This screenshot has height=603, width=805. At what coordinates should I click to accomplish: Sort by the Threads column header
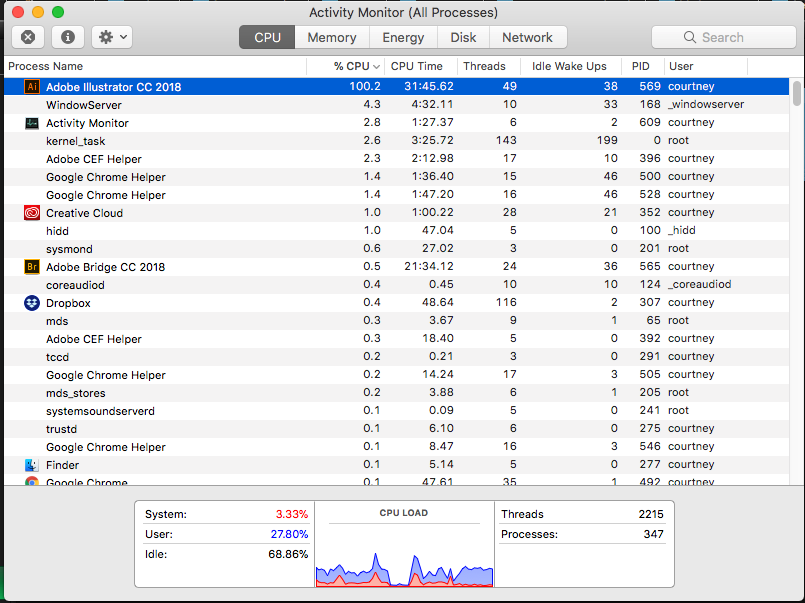pyautogui.click(x=489, y=66)
